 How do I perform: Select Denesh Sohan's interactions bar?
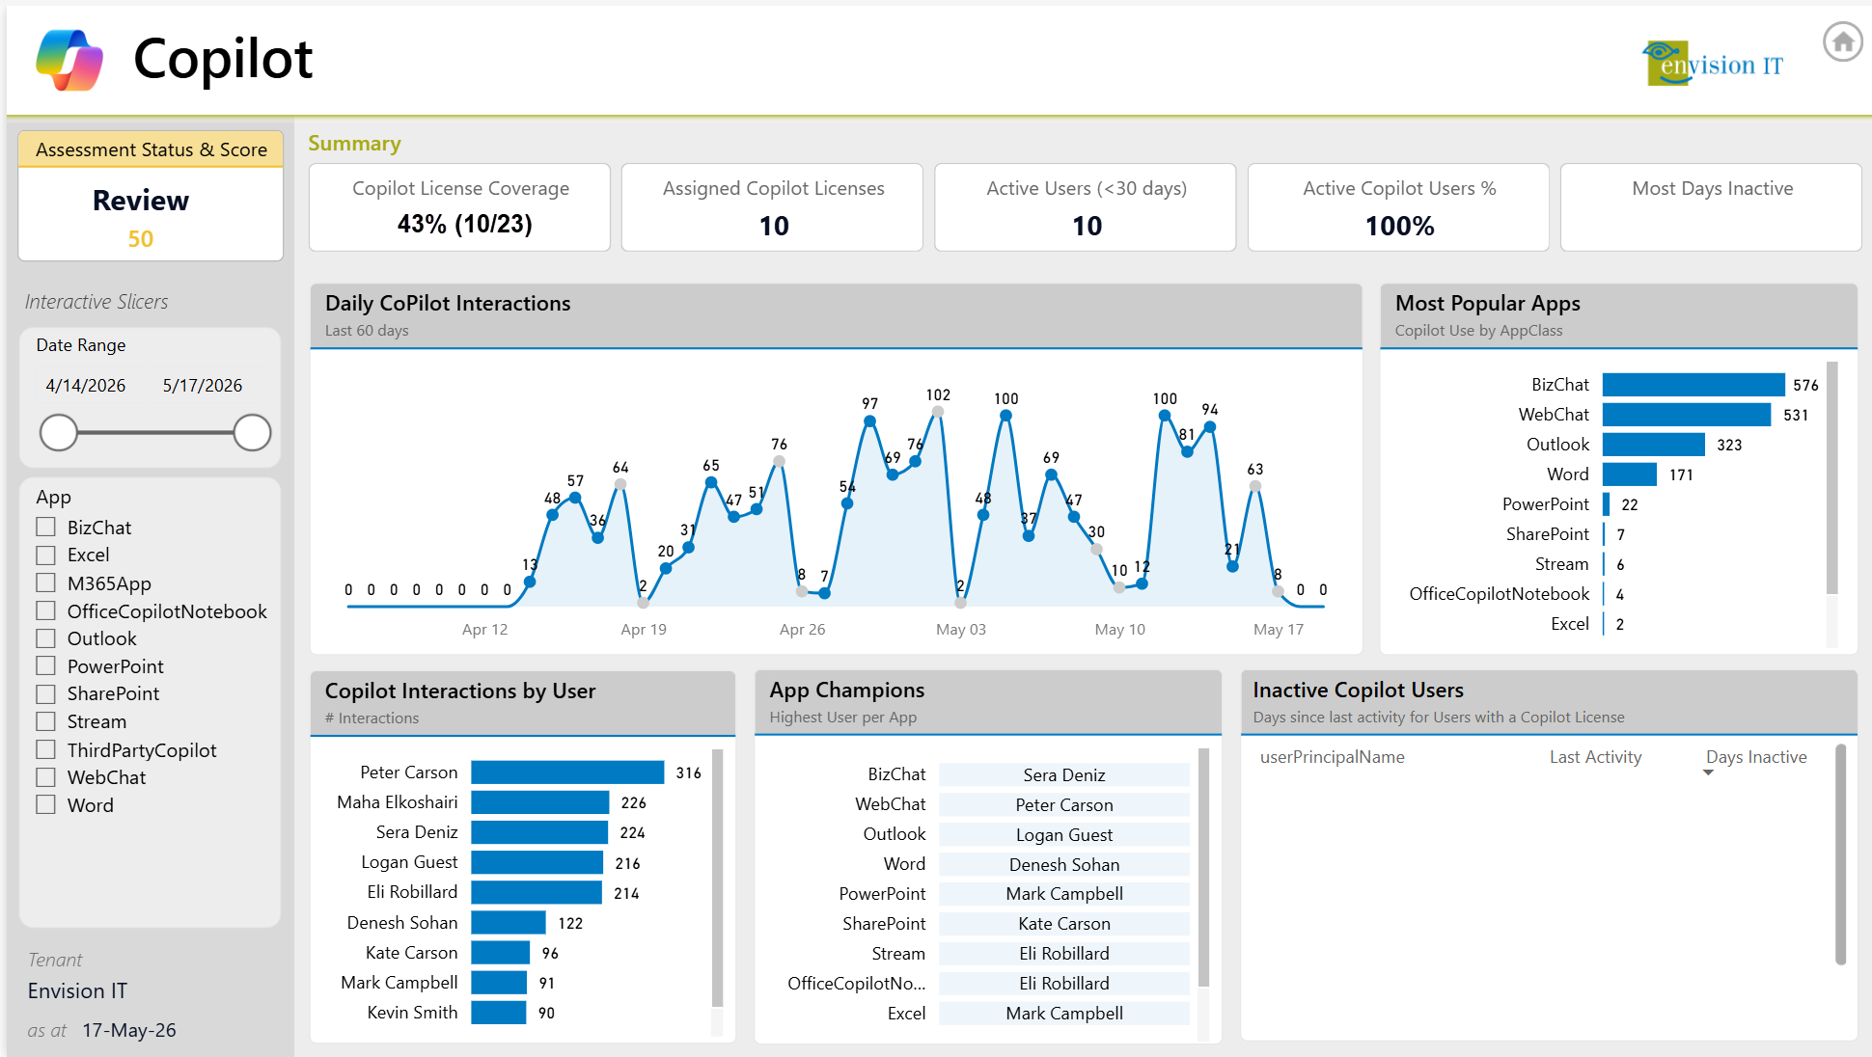point(509,923)
